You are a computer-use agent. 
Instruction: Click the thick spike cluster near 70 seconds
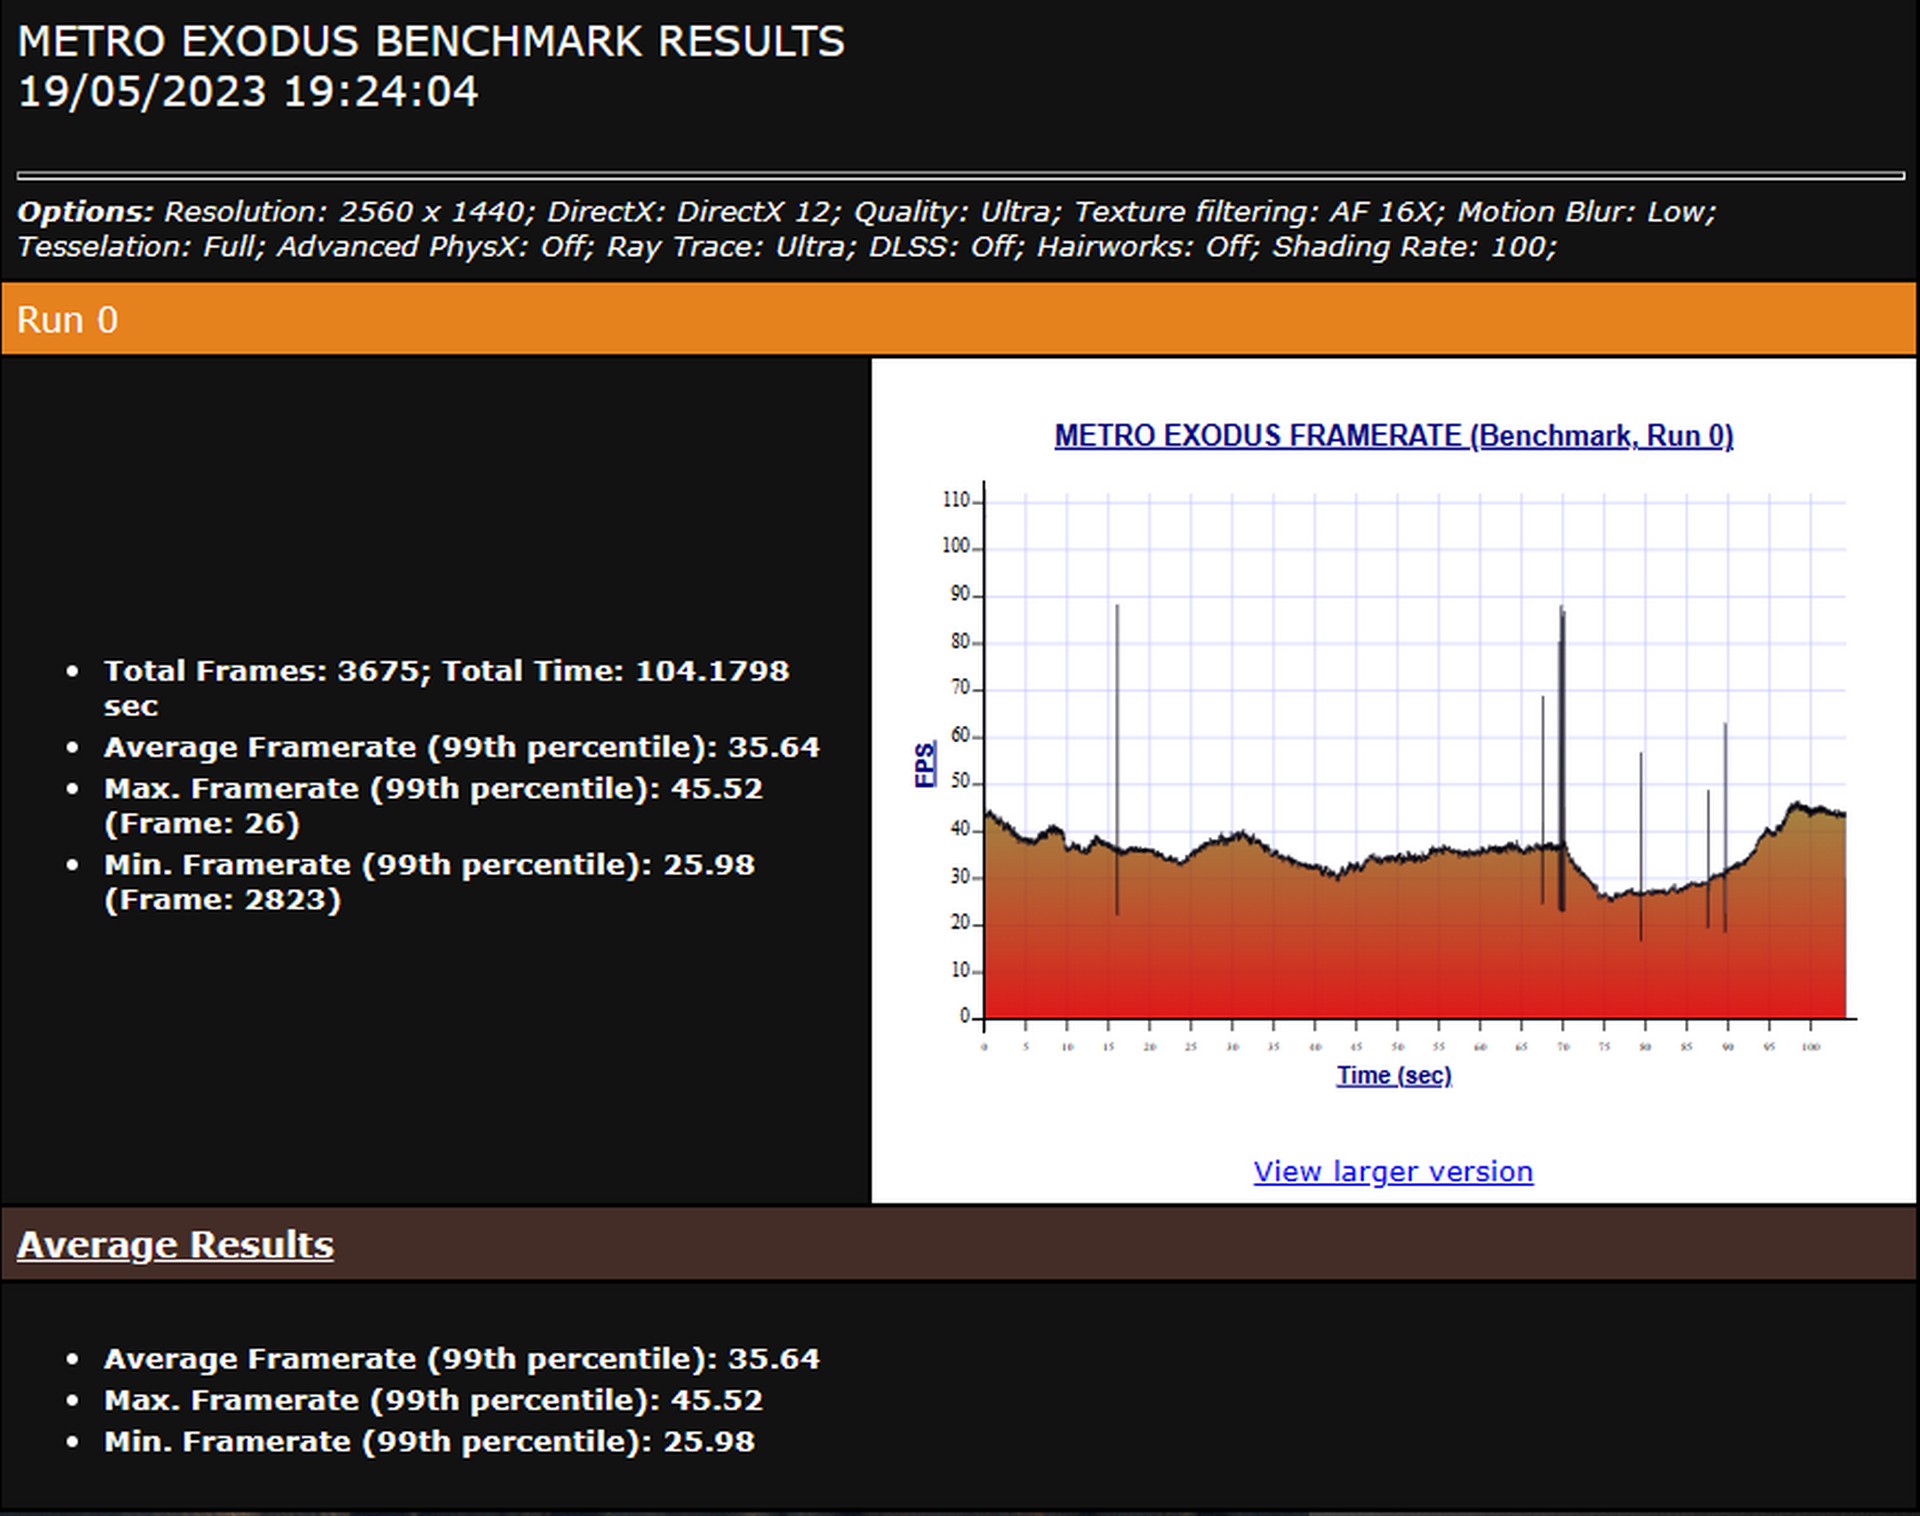[x=1562, y=720]
